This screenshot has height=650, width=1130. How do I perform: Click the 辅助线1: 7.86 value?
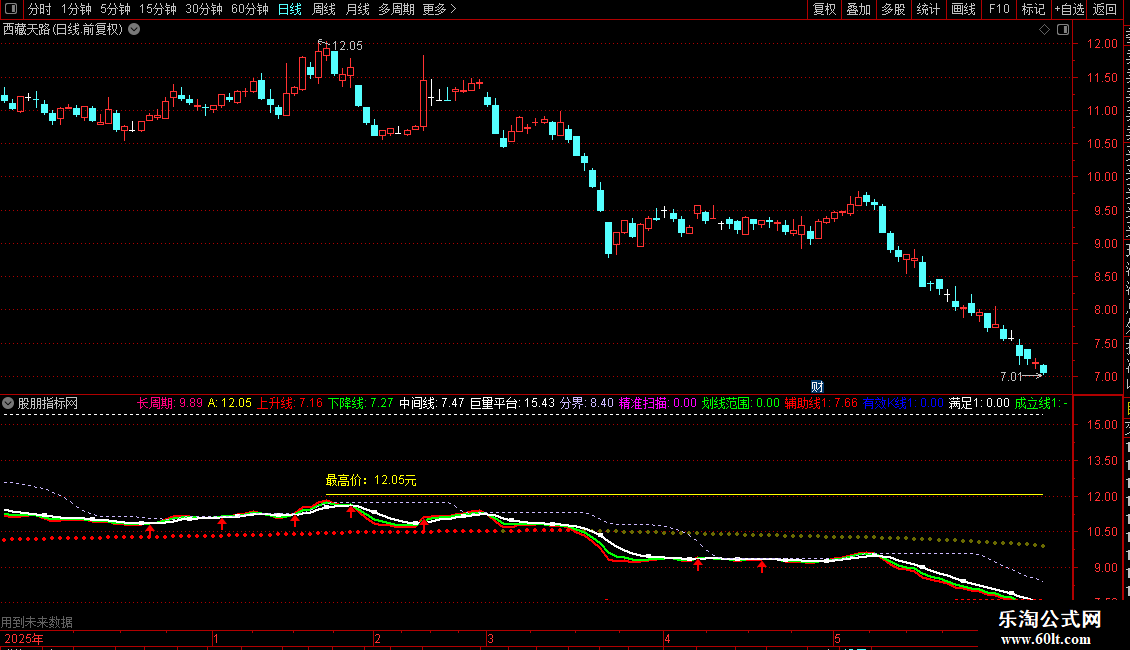coord(821,404)
